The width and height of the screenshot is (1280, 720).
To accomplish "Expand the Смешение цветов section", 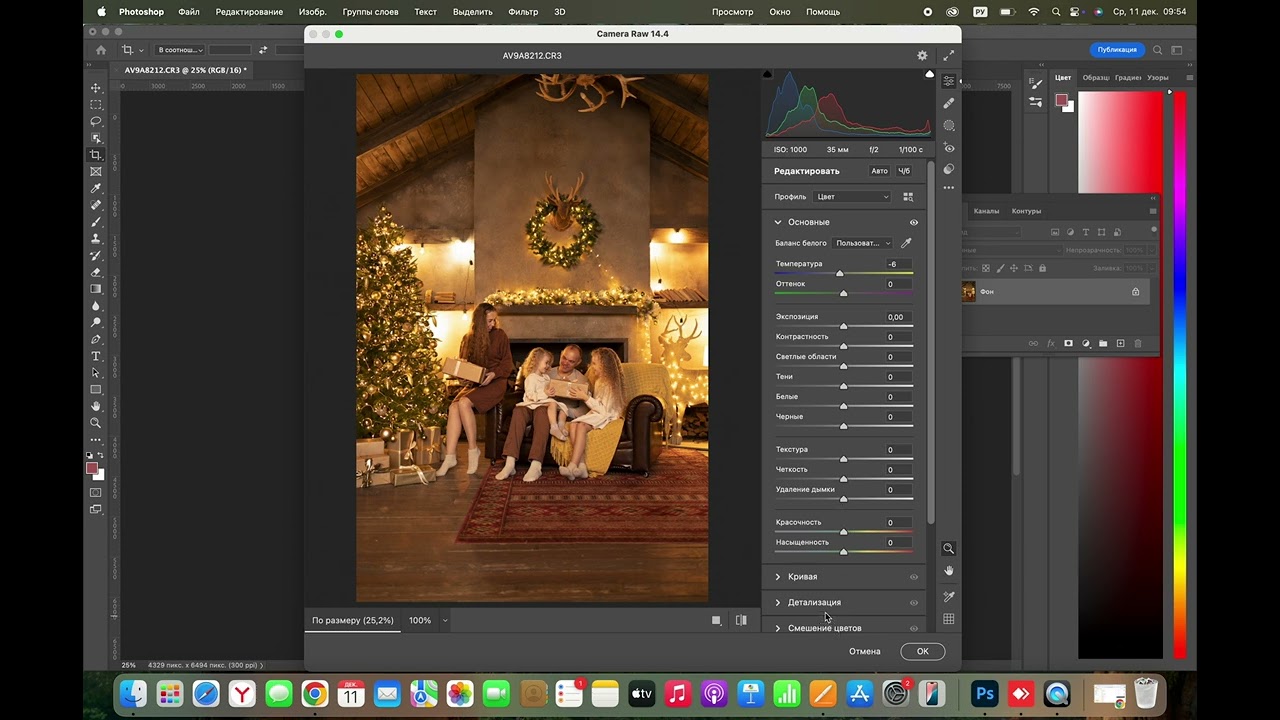I will (778, 628).
